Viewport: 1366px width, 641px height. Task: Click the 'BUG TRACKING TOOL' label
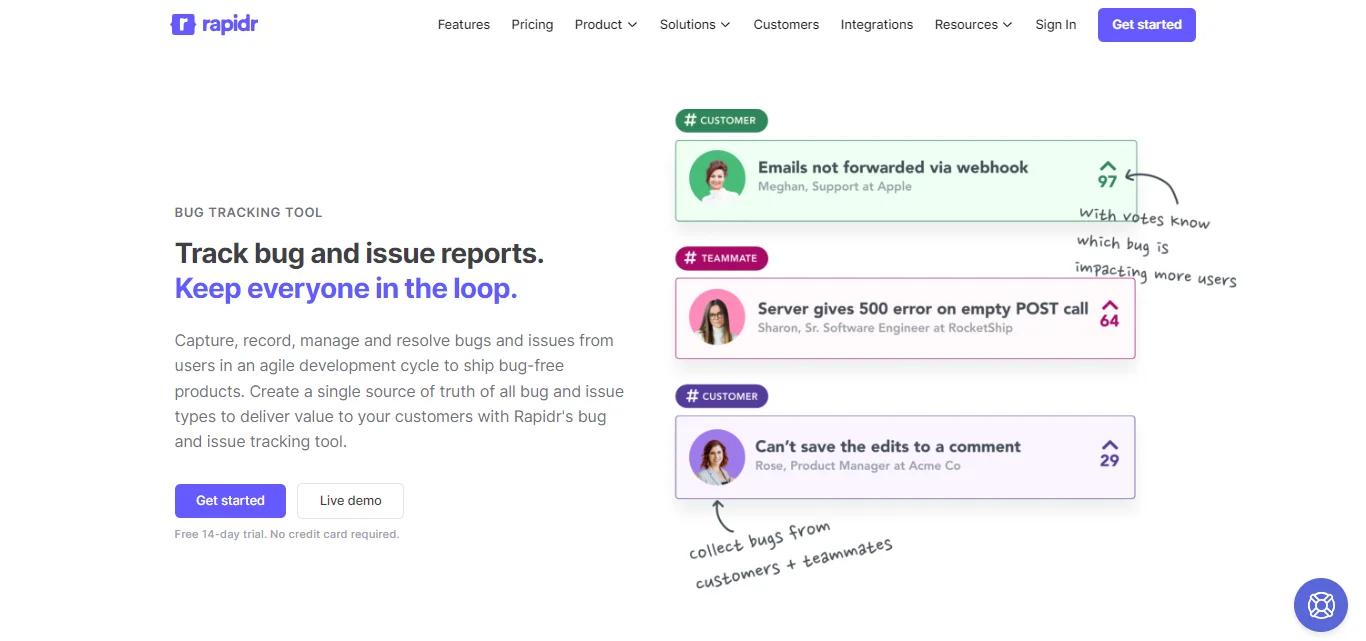coord(249,212)
